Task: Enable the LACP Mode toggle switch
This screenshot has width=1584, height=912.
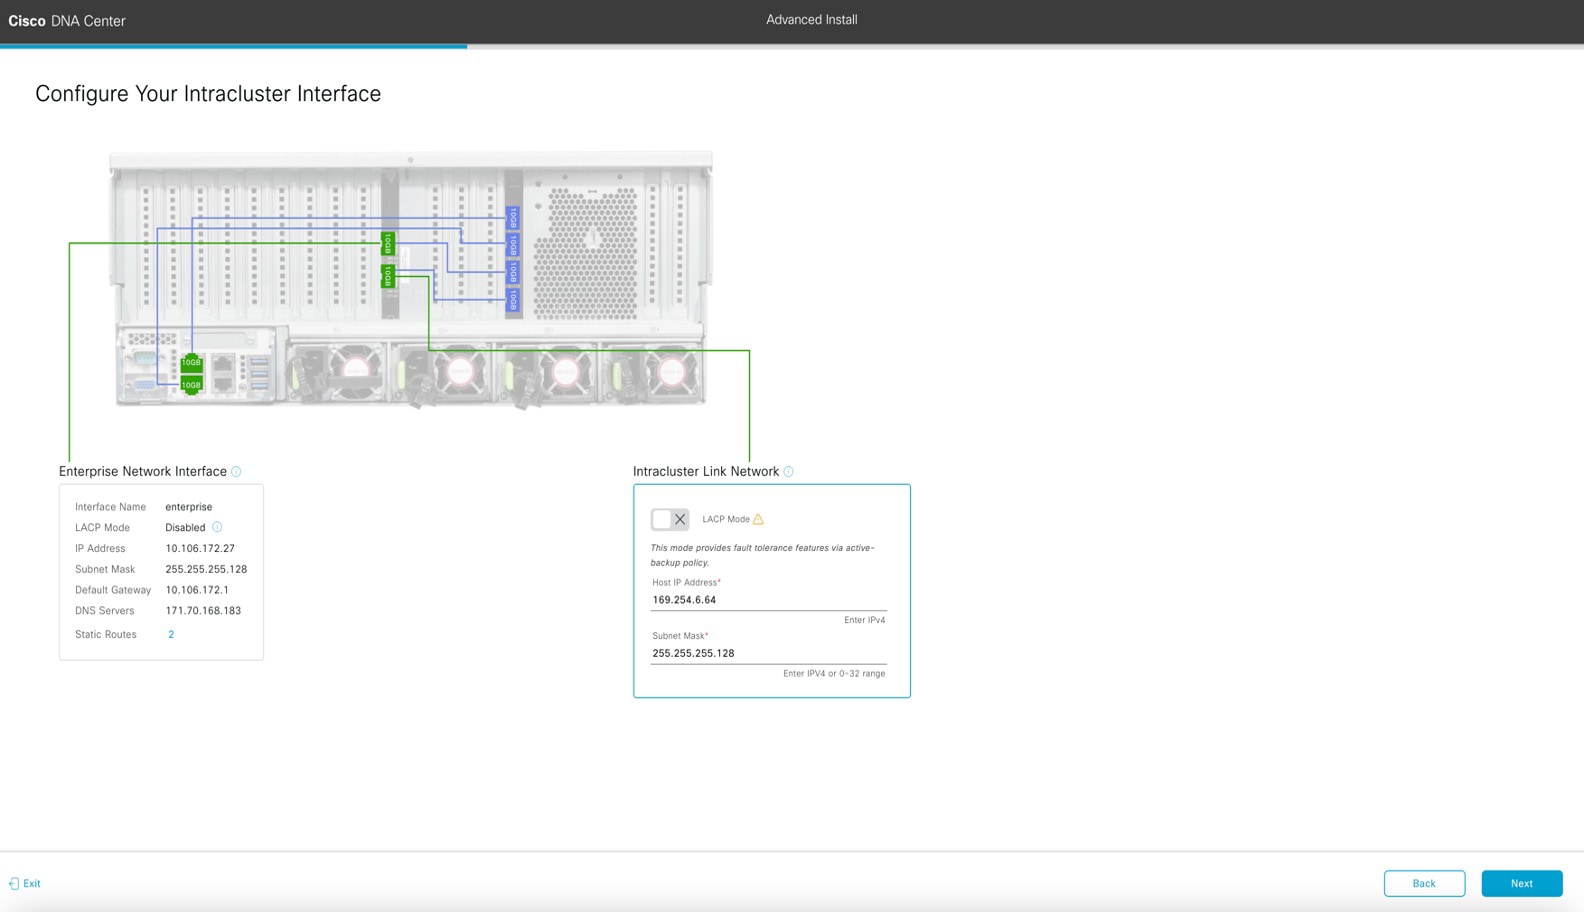Action: point(669,519)
